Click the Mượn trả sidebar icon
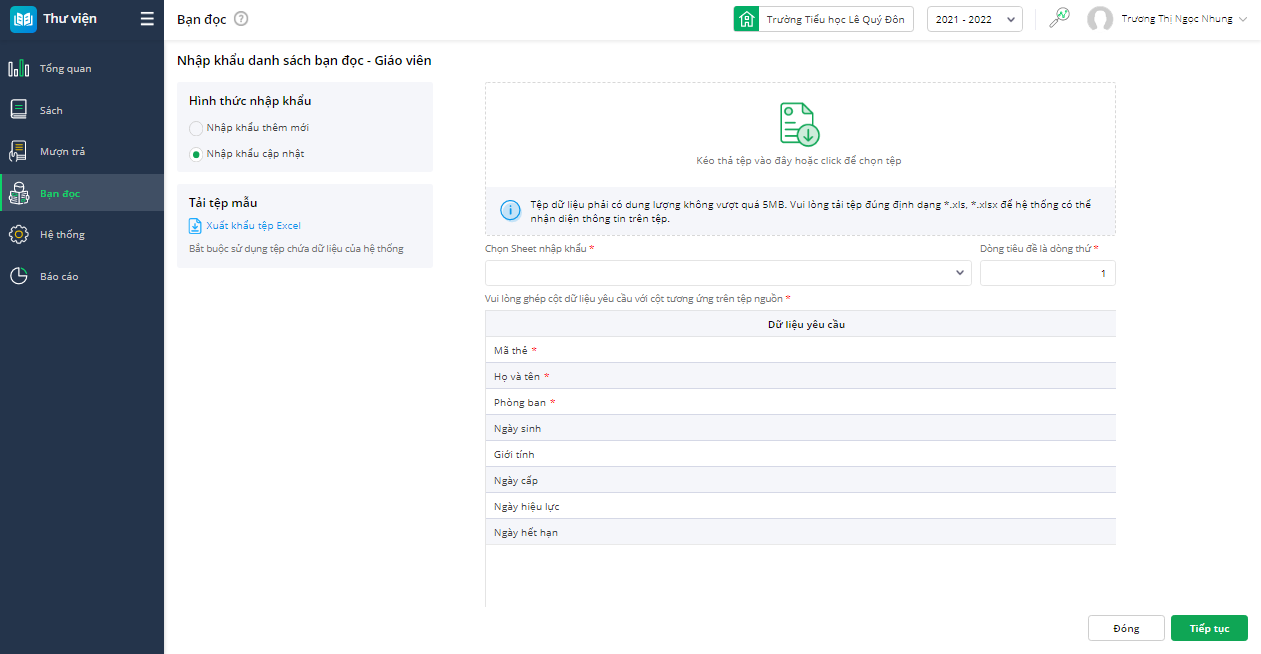Viewport: 1261px width, 654px height. coord(18,152)
